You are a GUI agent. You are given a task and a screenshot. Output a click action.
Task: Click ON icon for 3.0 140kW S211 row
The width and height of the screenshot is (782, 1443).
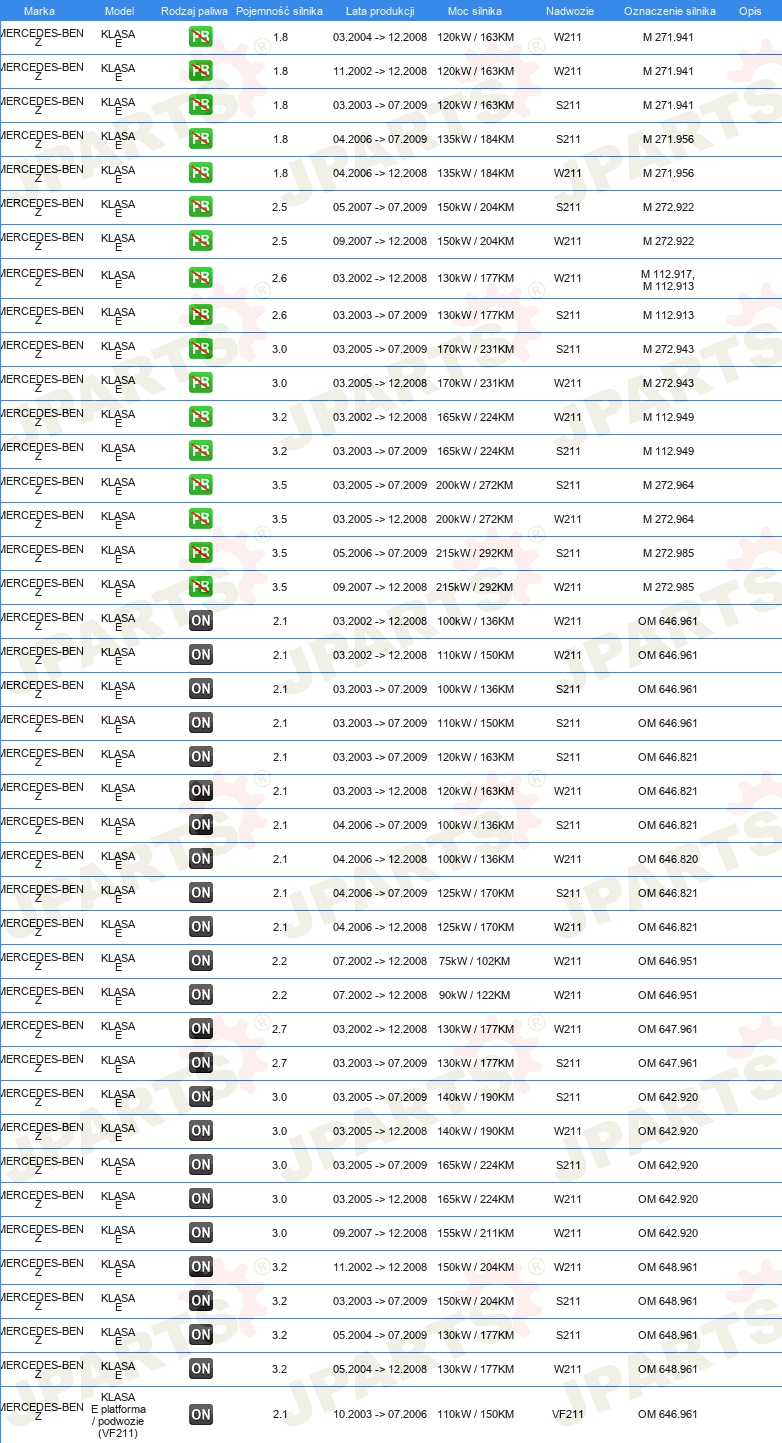point(201,1098)
